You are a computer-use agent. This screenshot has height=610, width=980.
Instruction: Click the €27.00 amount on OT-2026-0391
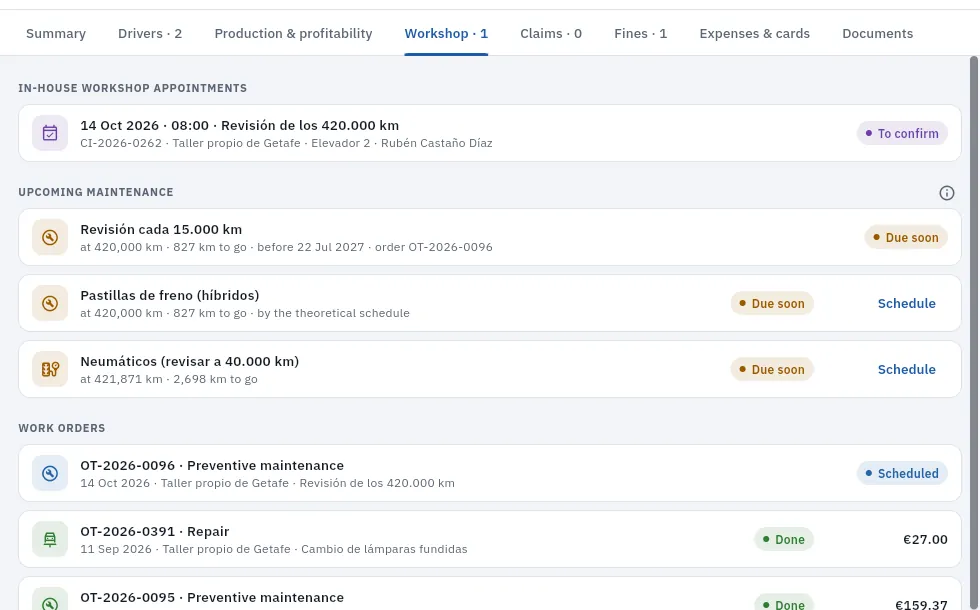[x=925, y=539]
